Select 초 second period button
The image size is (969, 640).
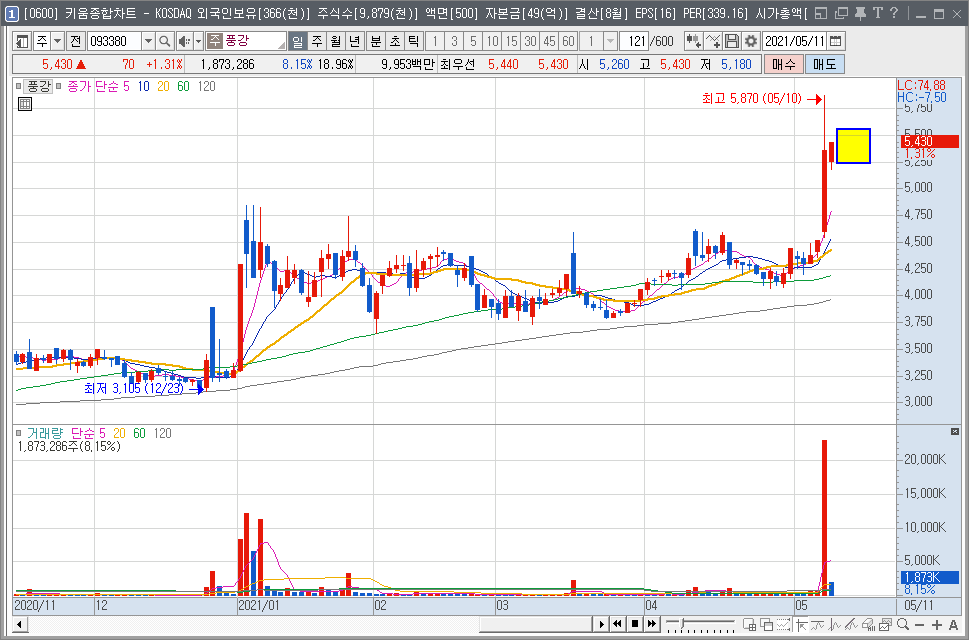pos(395,41)
